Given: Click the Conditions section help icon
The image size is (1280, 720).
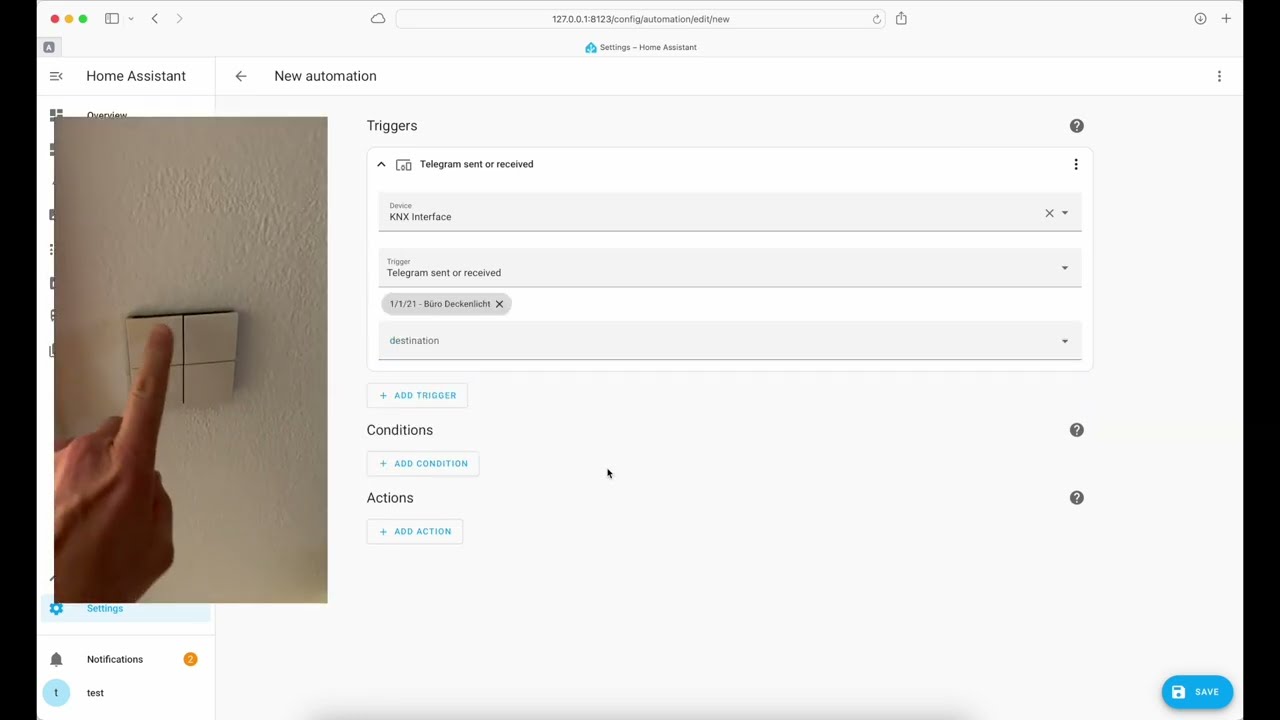Looking at the screenshot, I should [x=1076, y=429].
